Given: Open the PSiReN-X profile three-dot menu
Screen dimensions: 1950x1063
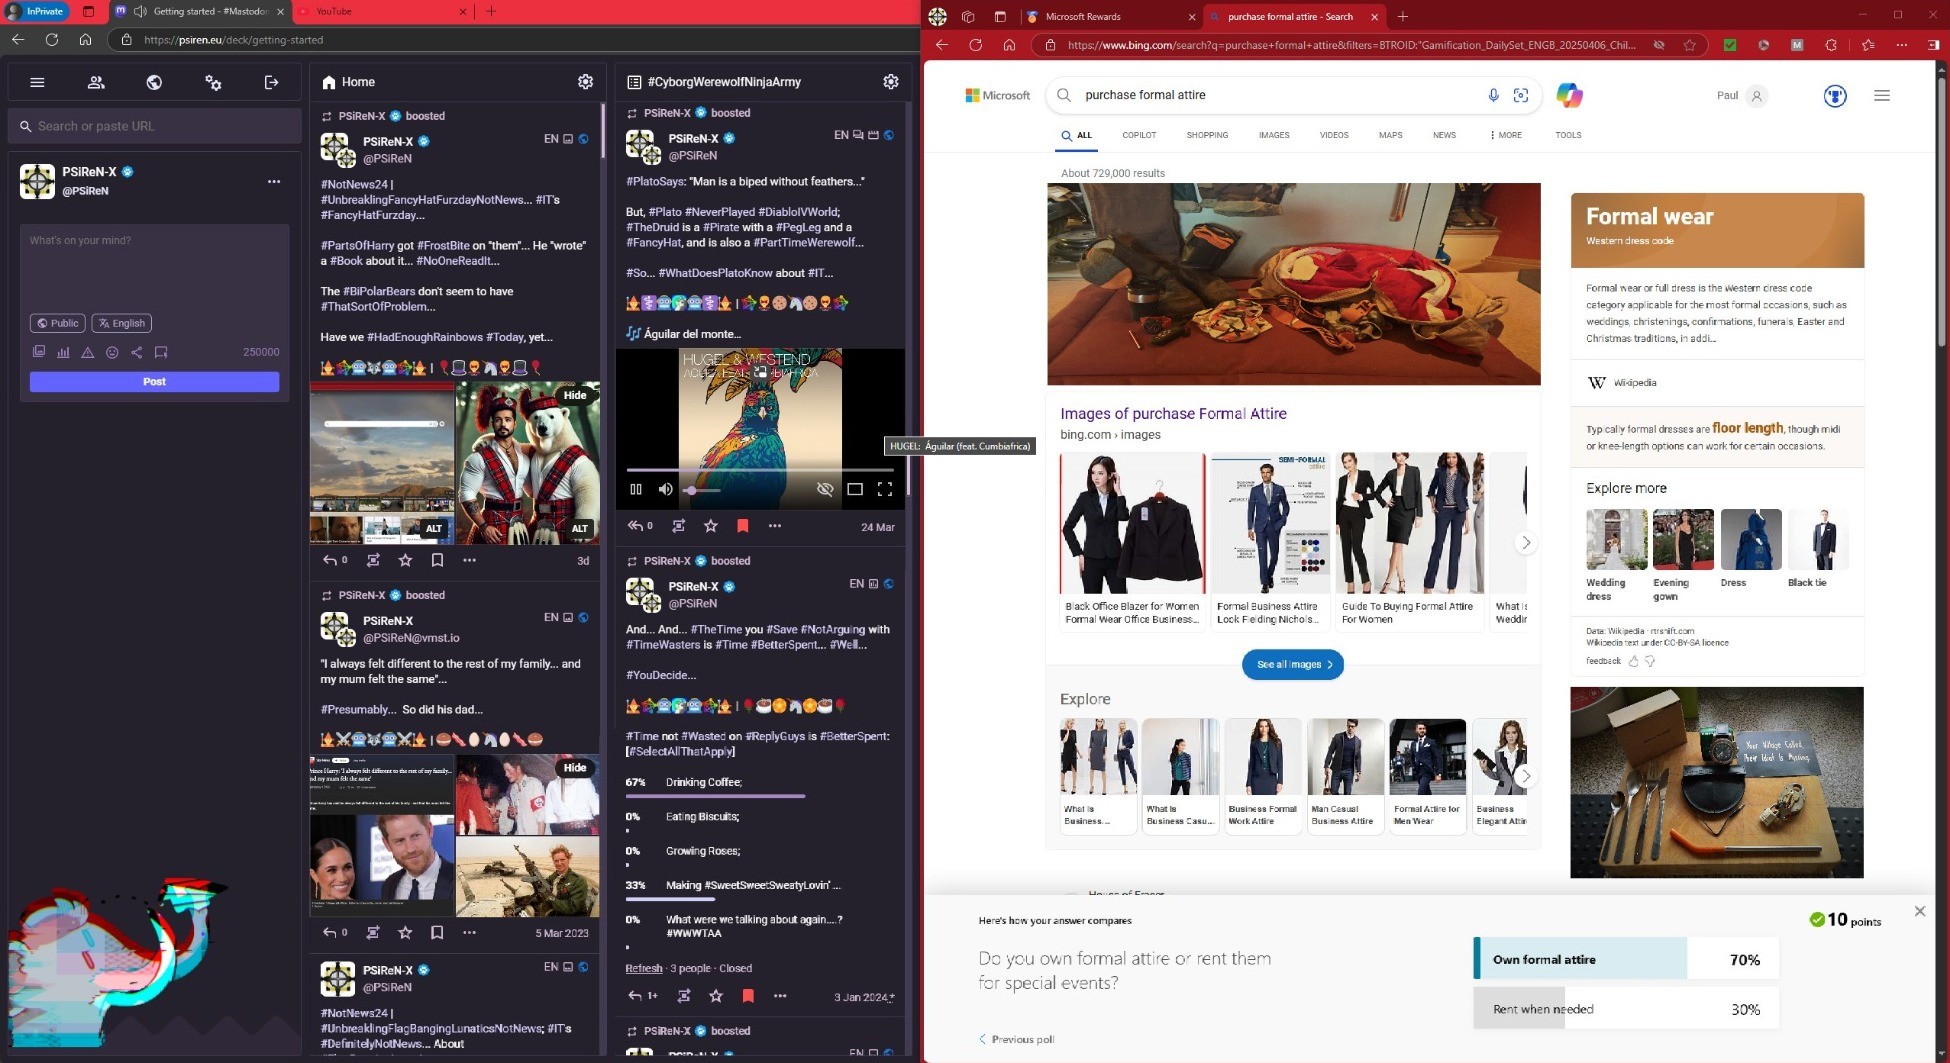Looking at the screenshot, I should (274, 182).
